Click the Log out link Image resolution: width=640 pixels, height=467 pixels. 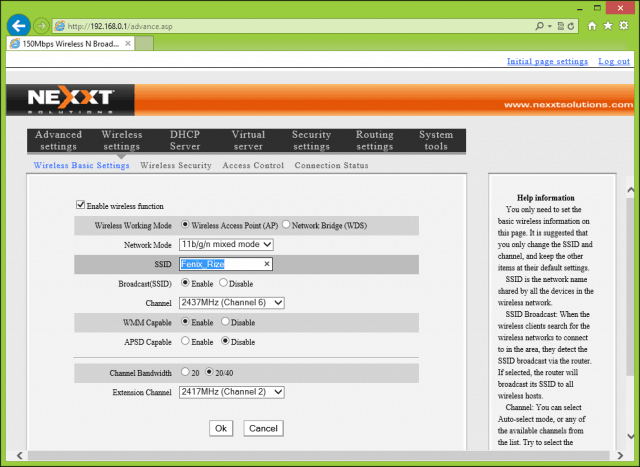pyautogui.click(x=614, y=61)
